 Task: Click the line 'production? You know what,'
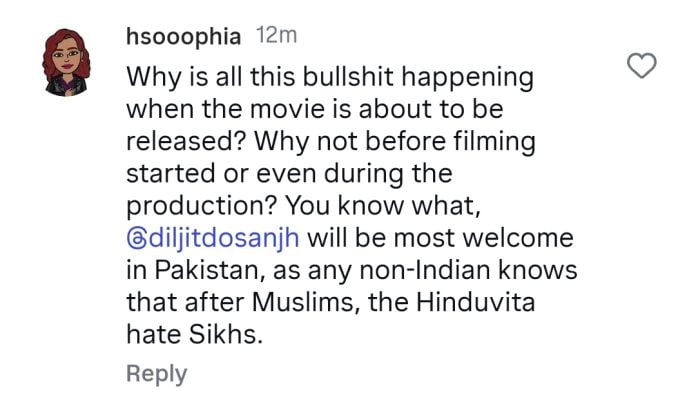pyautogui.click(x=304, y=206)
